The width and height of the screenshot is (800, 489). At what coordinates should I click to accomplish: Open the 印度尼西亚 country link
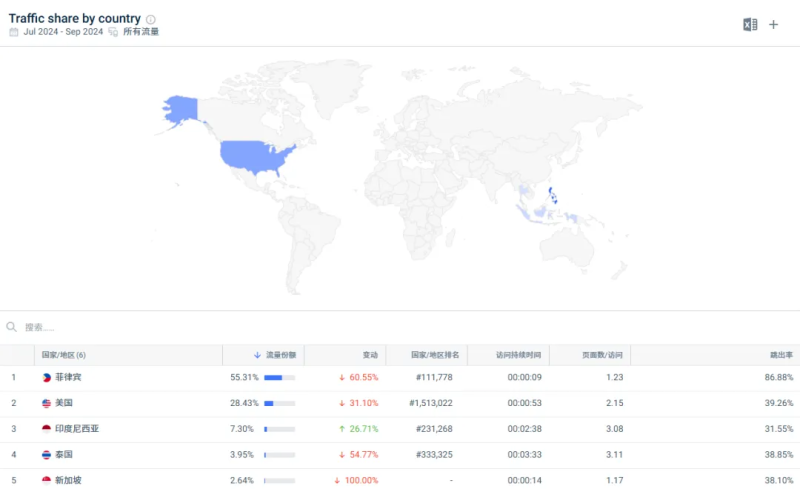point(77,429)
